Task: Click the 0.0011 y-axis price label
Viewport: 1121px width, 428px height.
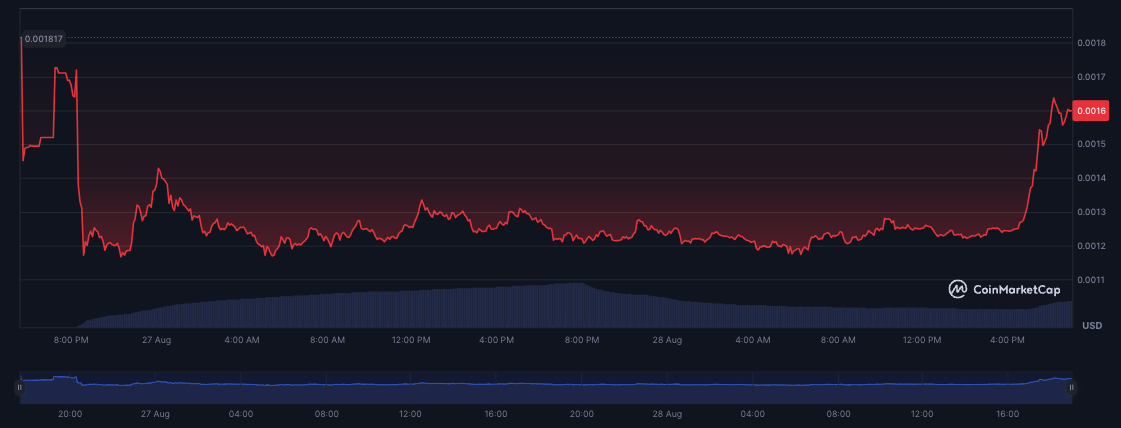Action: [x=1092, y=280]
